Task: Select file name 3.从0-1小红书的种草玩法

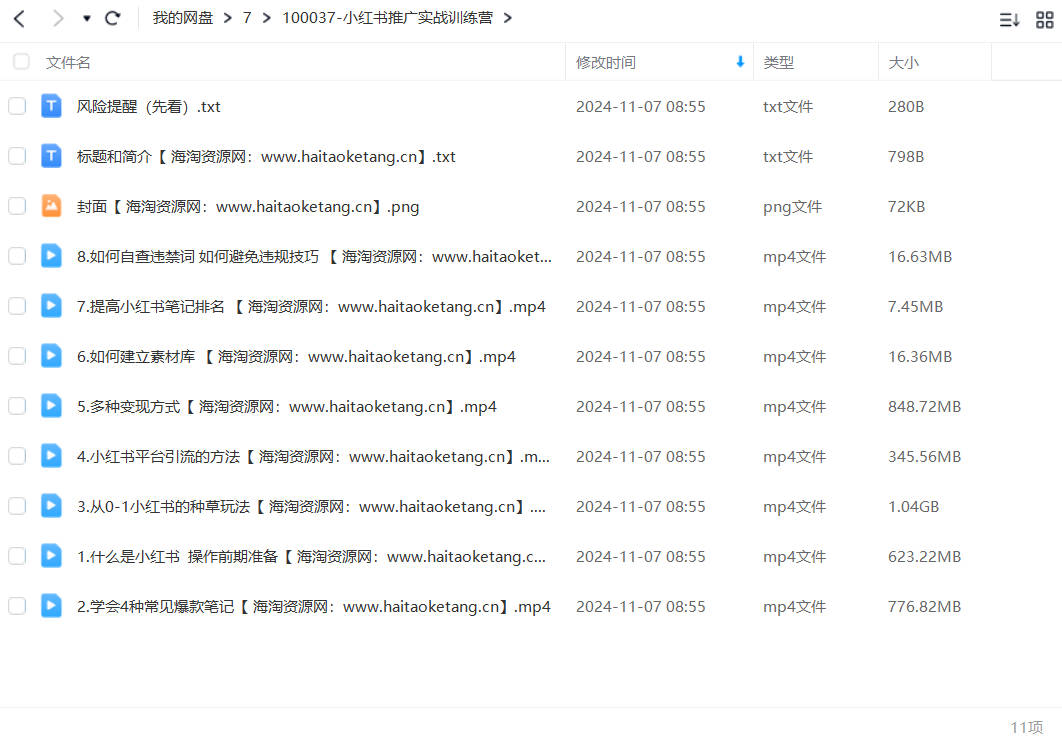Action: pos(311,507)
